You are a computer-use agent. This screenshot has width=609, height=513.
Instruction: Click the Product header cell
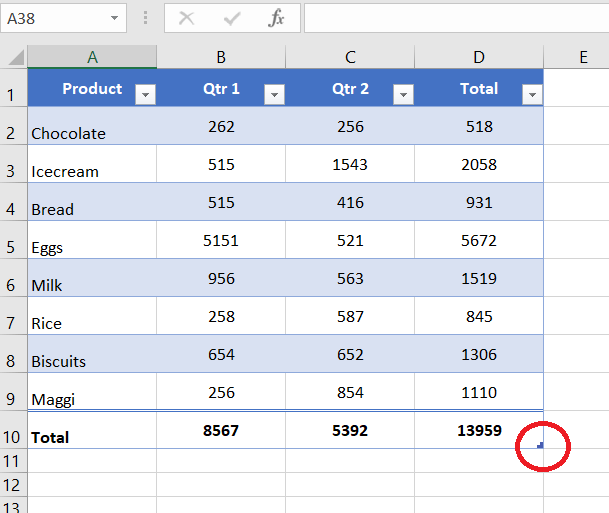click(x=92, y=89)
